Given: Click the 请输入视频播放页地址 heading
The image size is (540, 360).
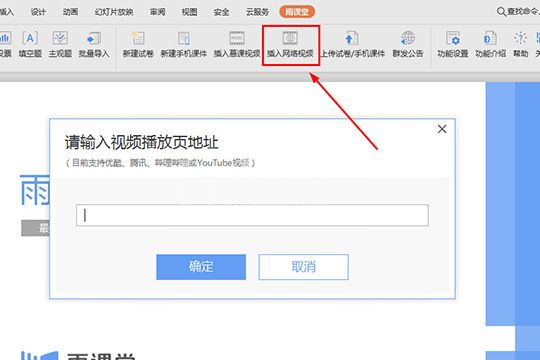Looking at the screenshot, I should tap(142, 143).
